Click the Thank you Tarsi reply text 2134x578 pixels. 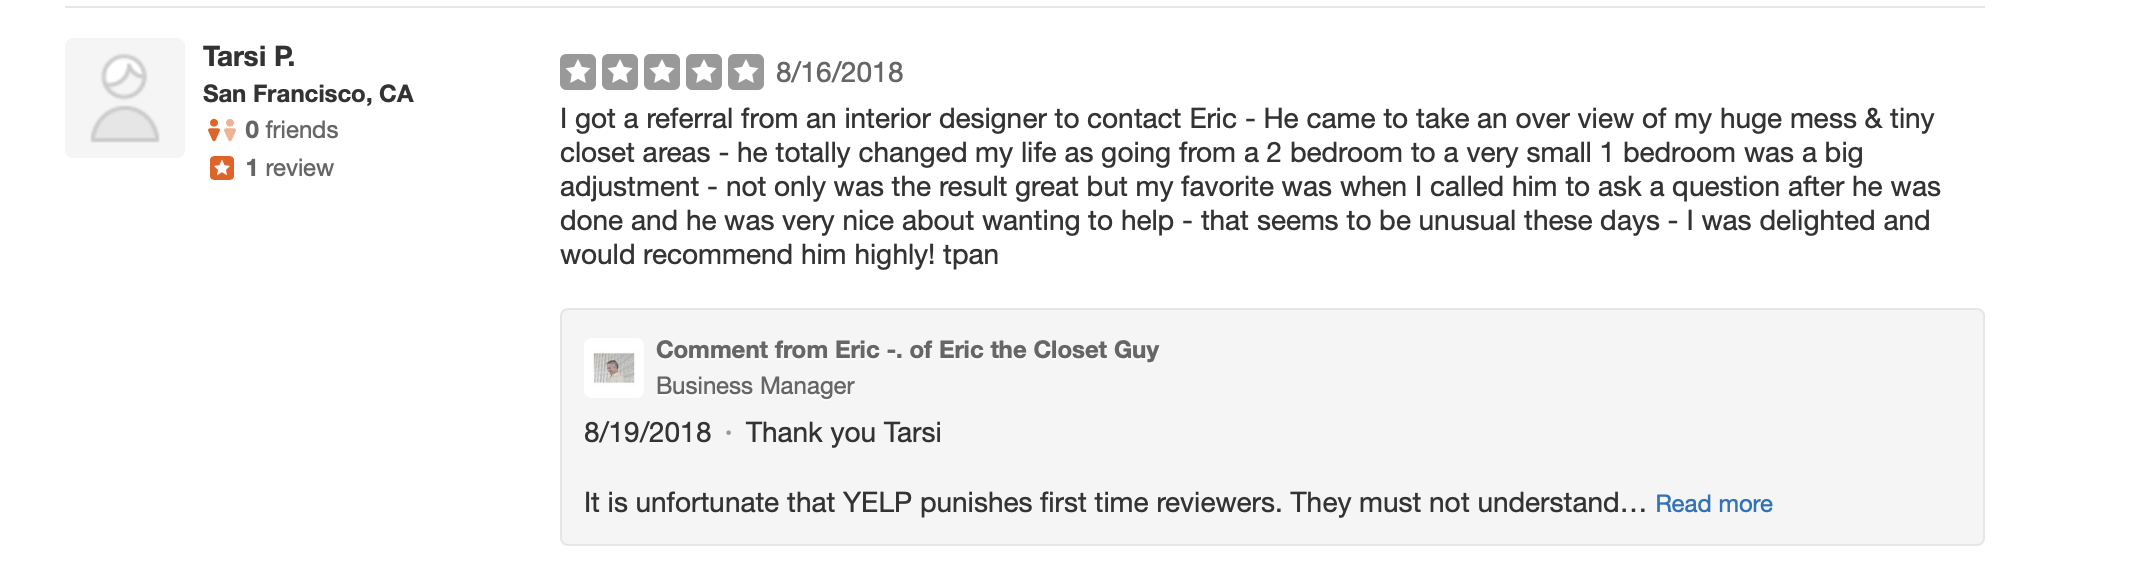click(843, 433)
